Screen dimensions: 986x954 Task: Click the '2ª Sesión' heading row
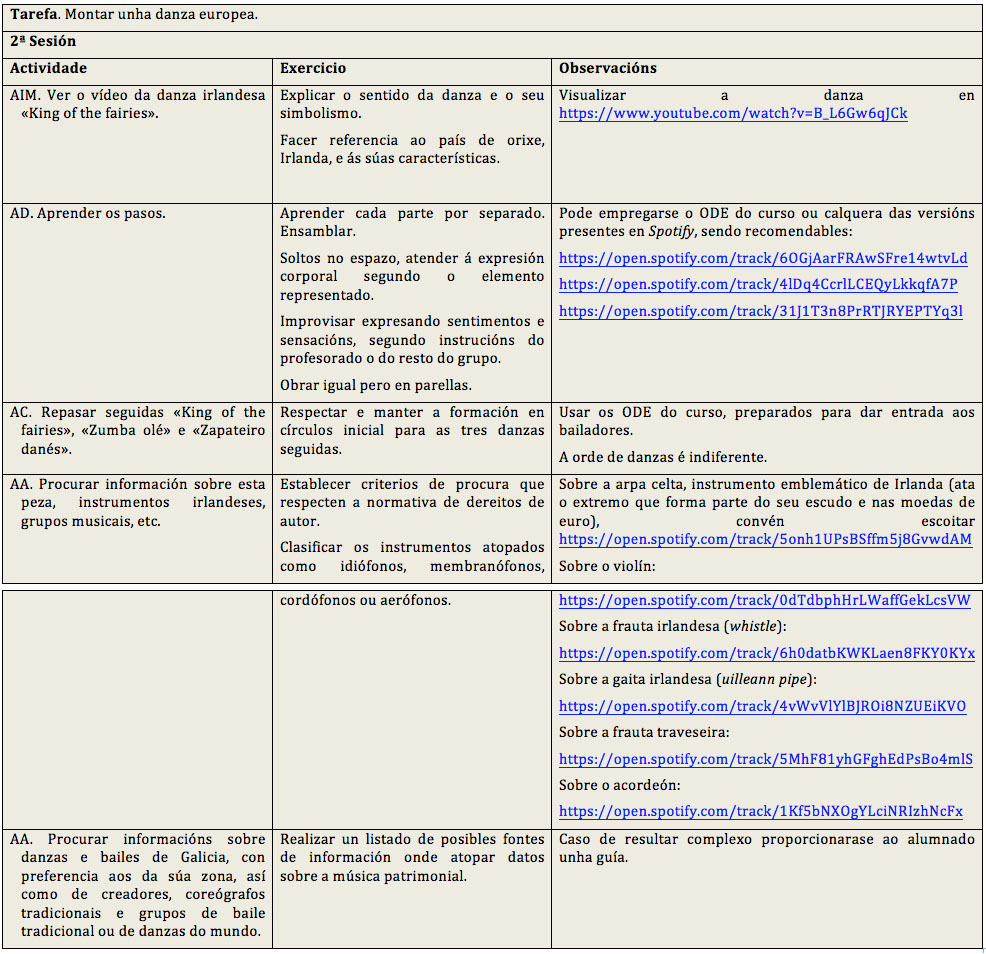[43, 42]
